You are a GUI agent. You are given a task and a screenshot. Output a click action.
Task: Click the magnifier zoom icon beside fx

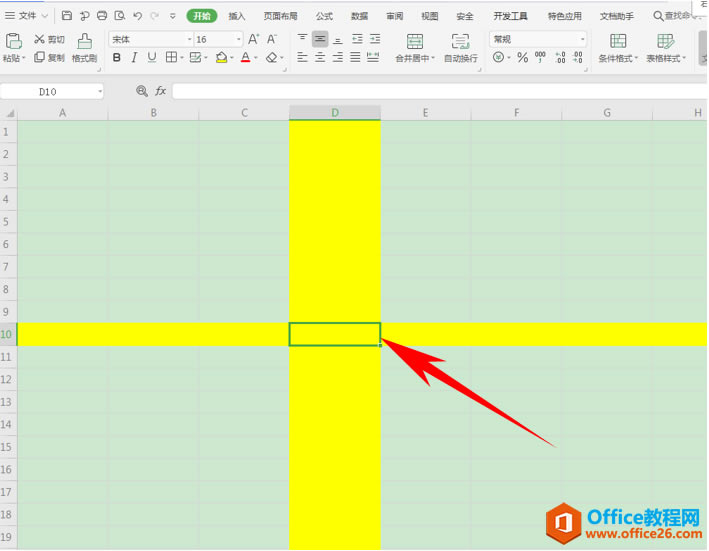coord(142,91)
